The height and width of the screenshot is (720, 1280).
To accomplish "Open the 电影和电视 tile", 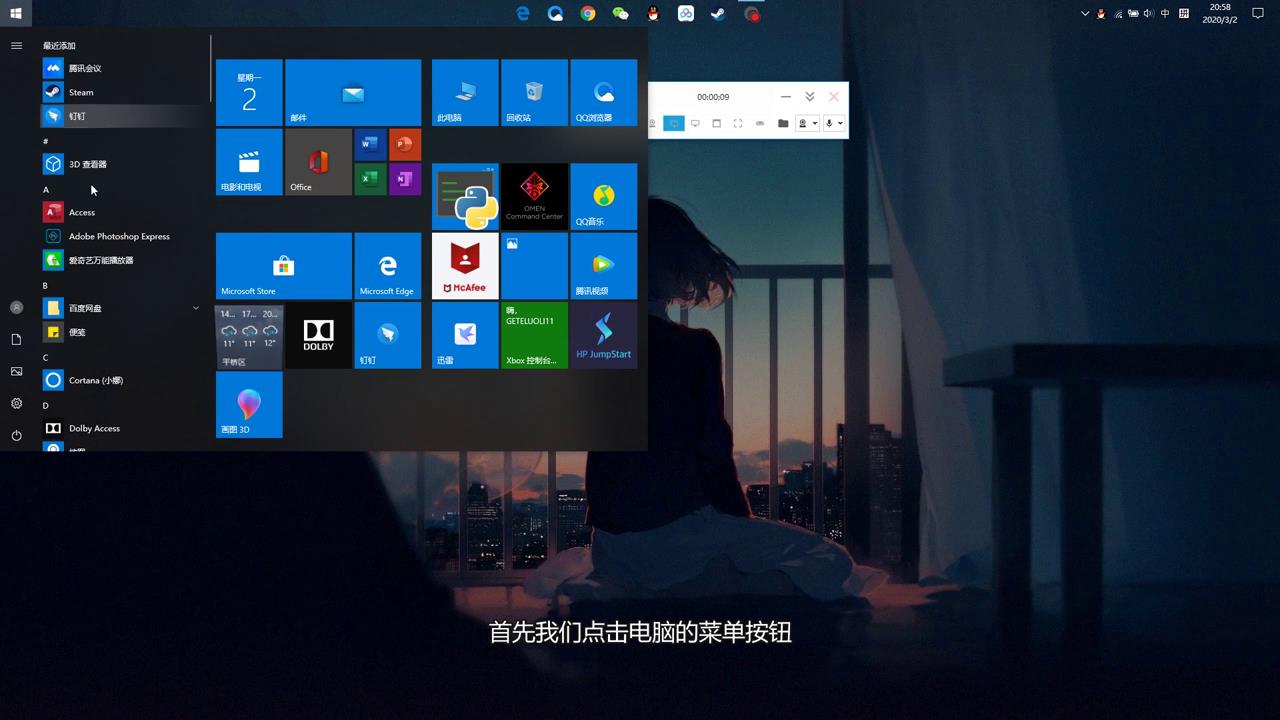I will [x=249, y=162].
